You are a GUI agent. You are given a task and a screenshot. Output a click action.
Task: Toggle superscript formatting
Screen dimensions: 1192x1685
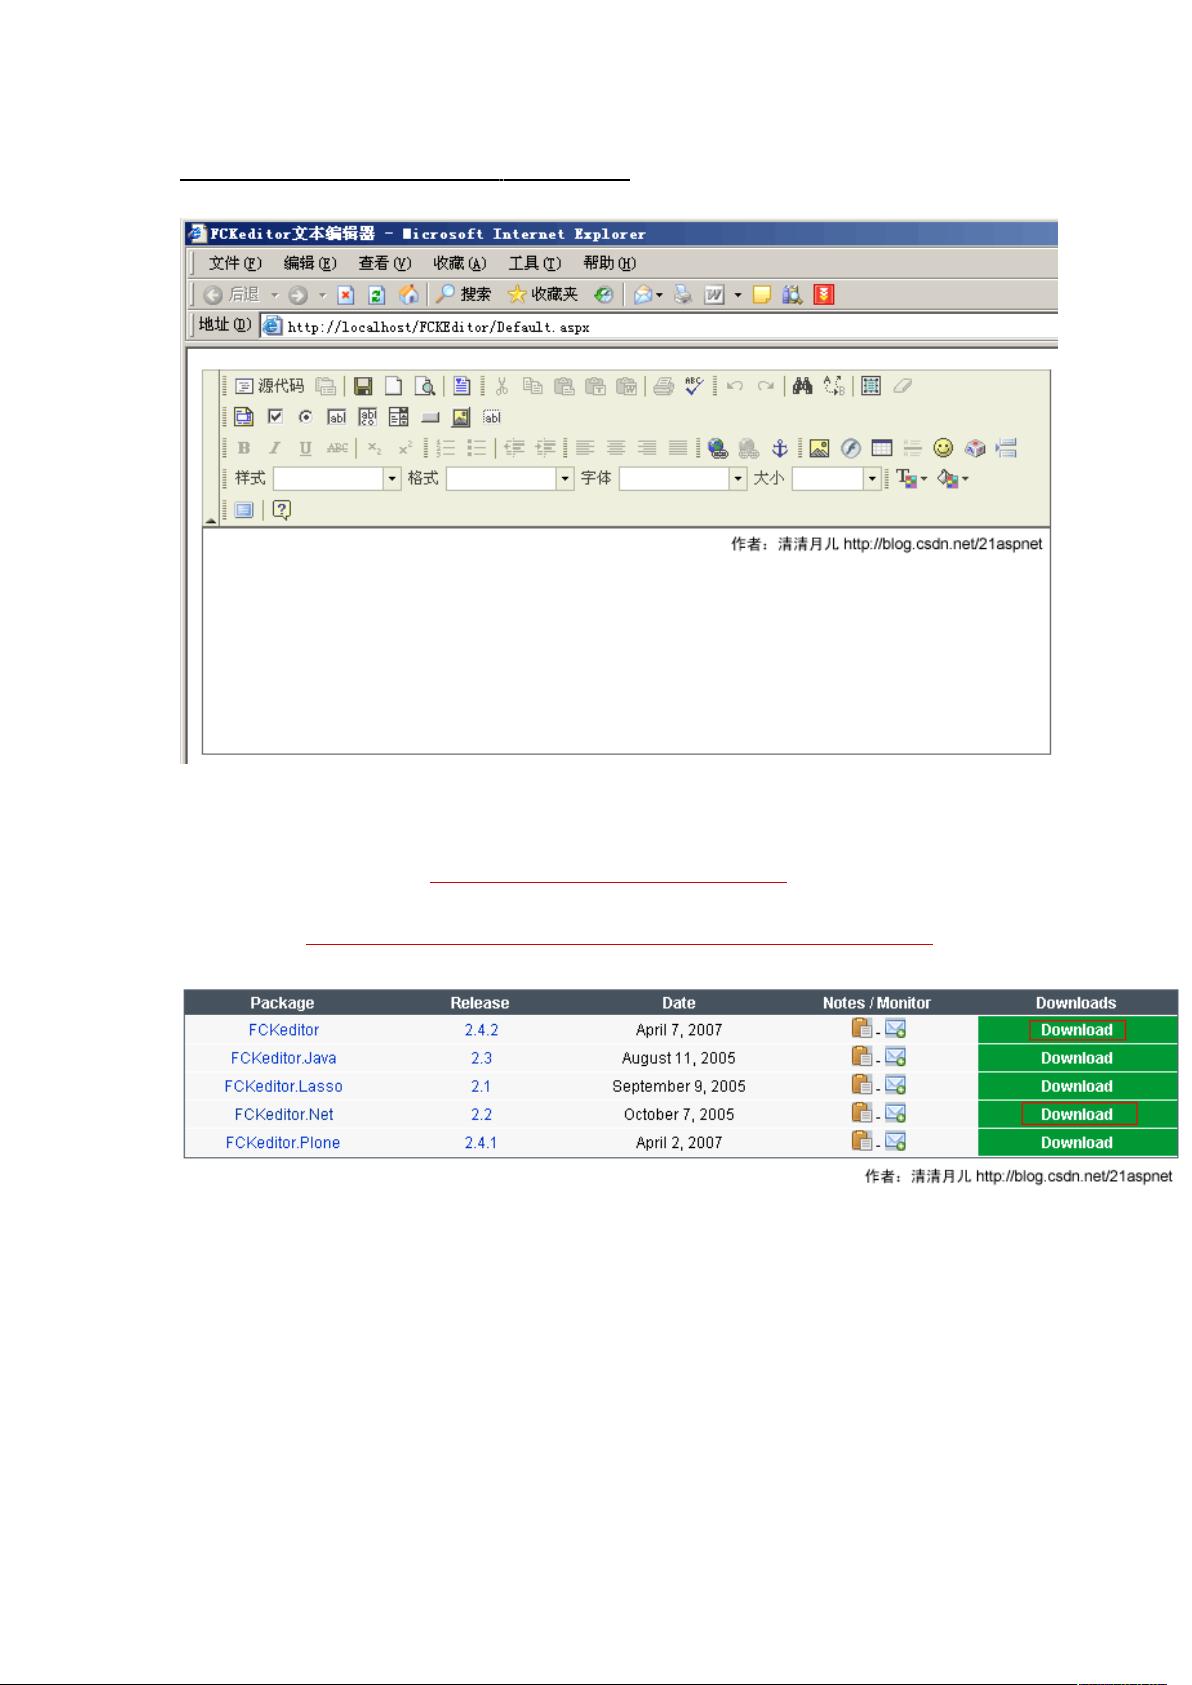(x=404, y=448)
